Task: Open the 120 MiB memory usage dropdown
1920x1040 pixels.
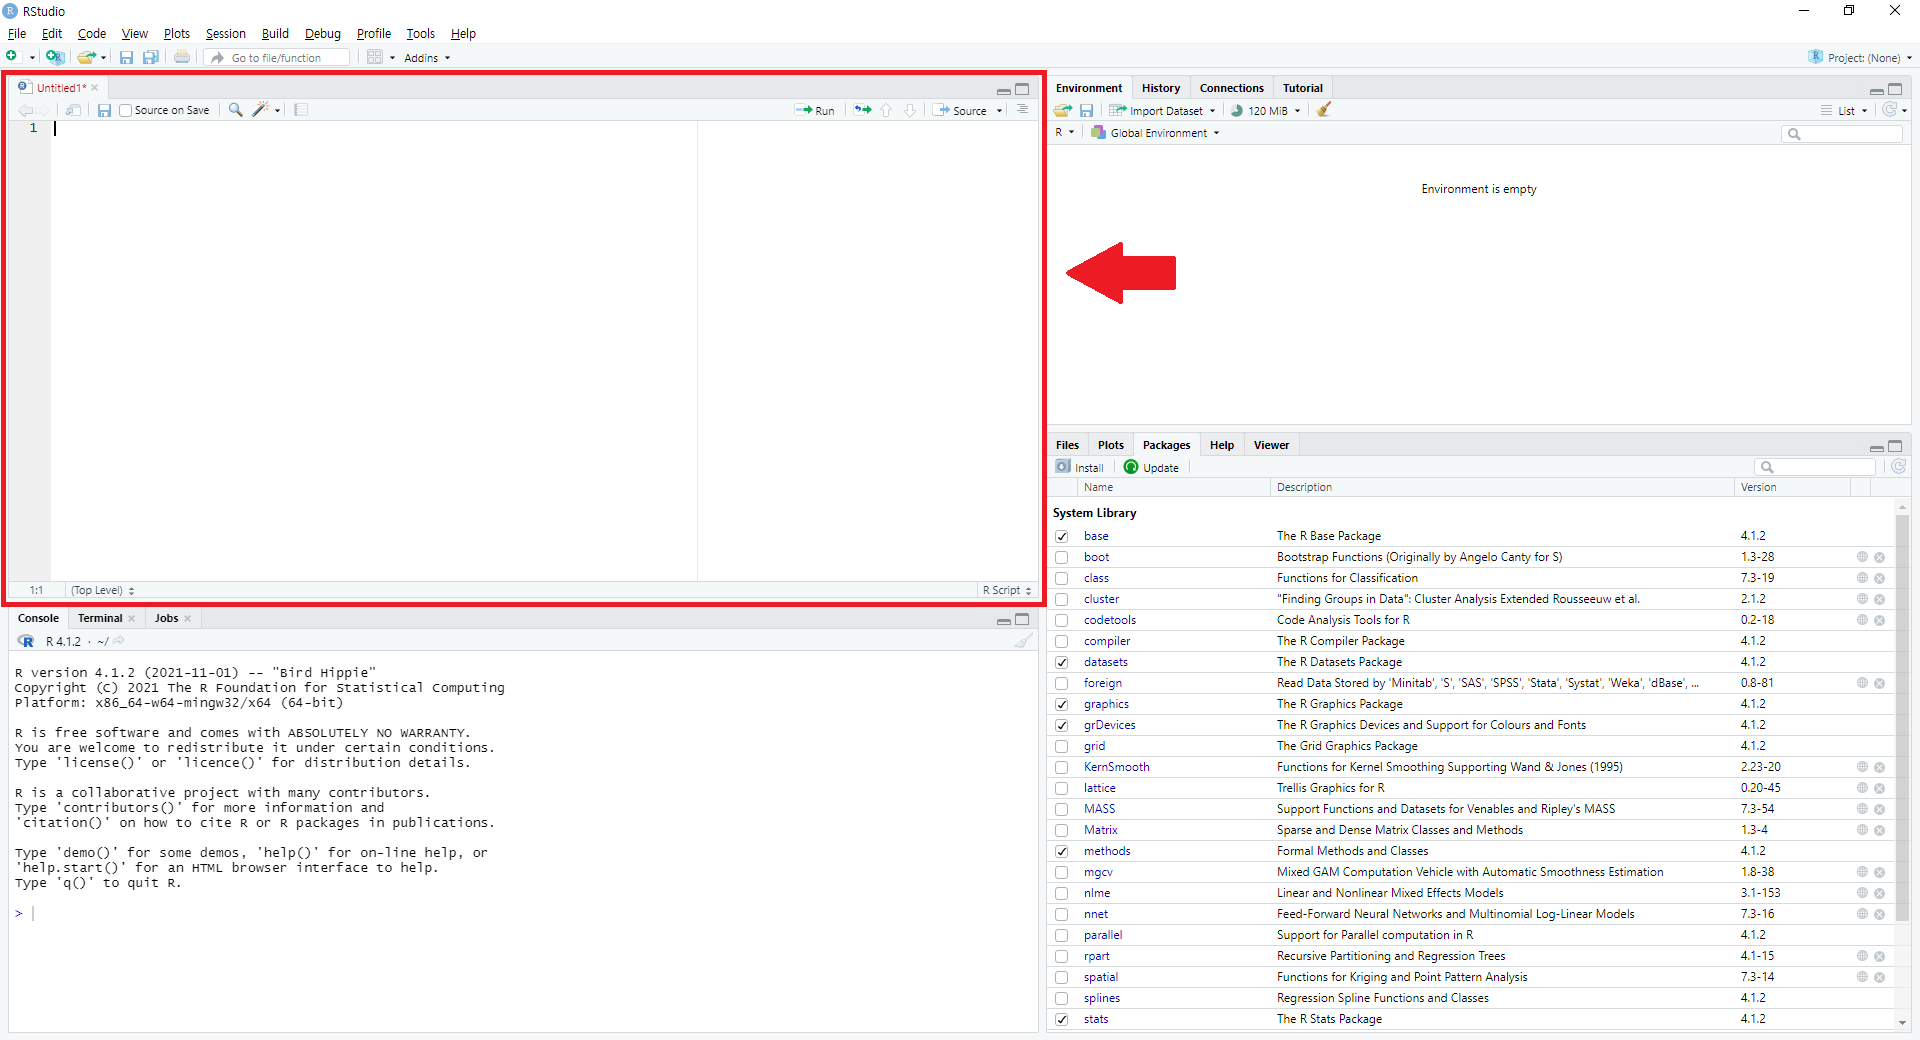Action: (1266, 111)
